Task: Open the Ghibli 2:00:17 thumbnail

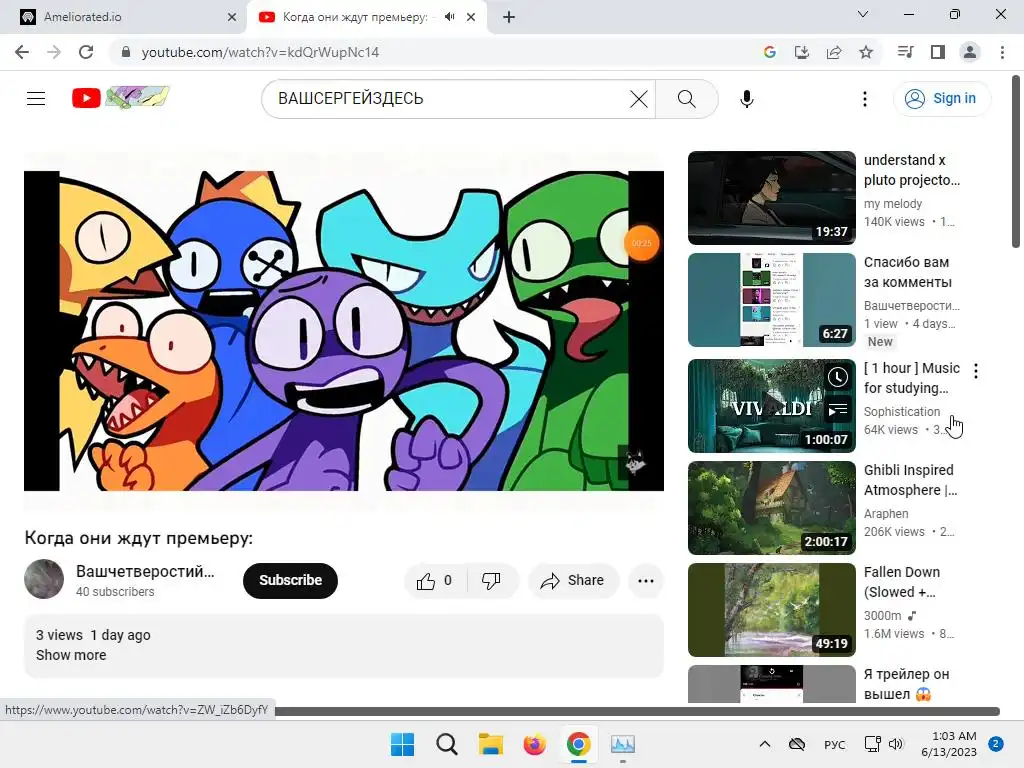Action: (x=771, y=507)
